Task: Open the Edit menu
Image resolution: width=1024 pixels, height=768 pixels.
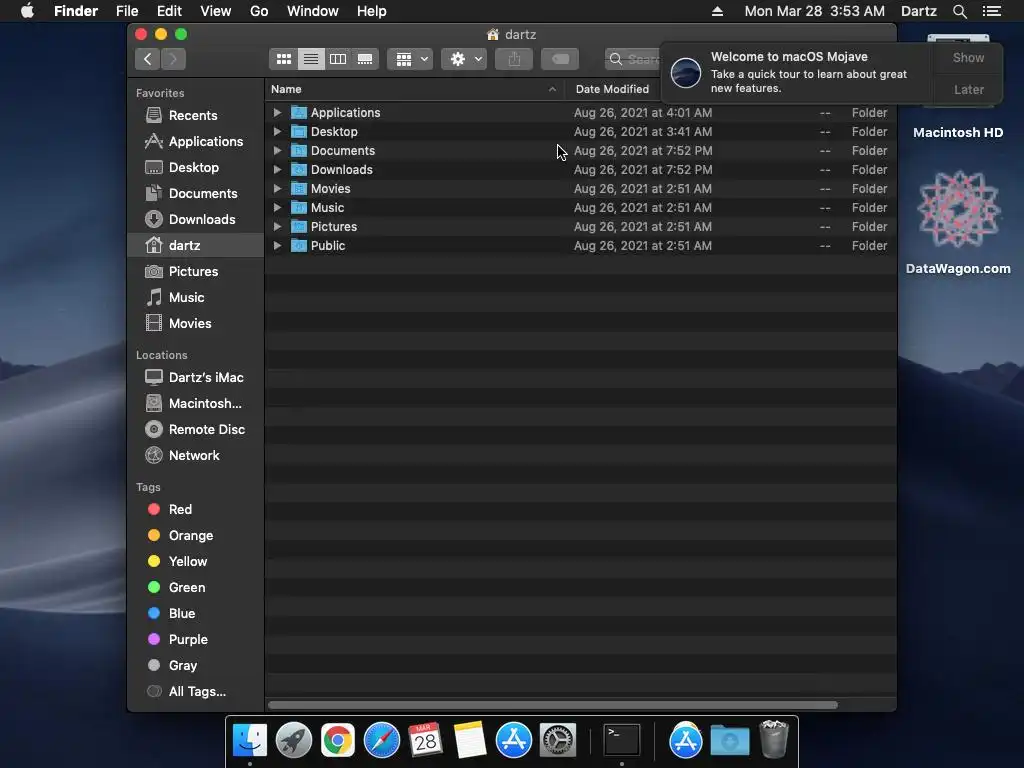Action: pyautogui.click(x=169, y=11)
